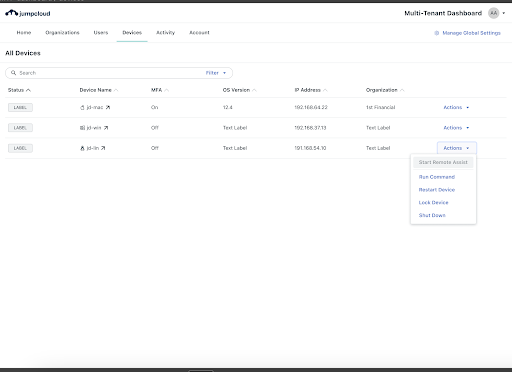Click the JumpCloud logo
This screenshot has height=372, width=512.
pos(28,13)
